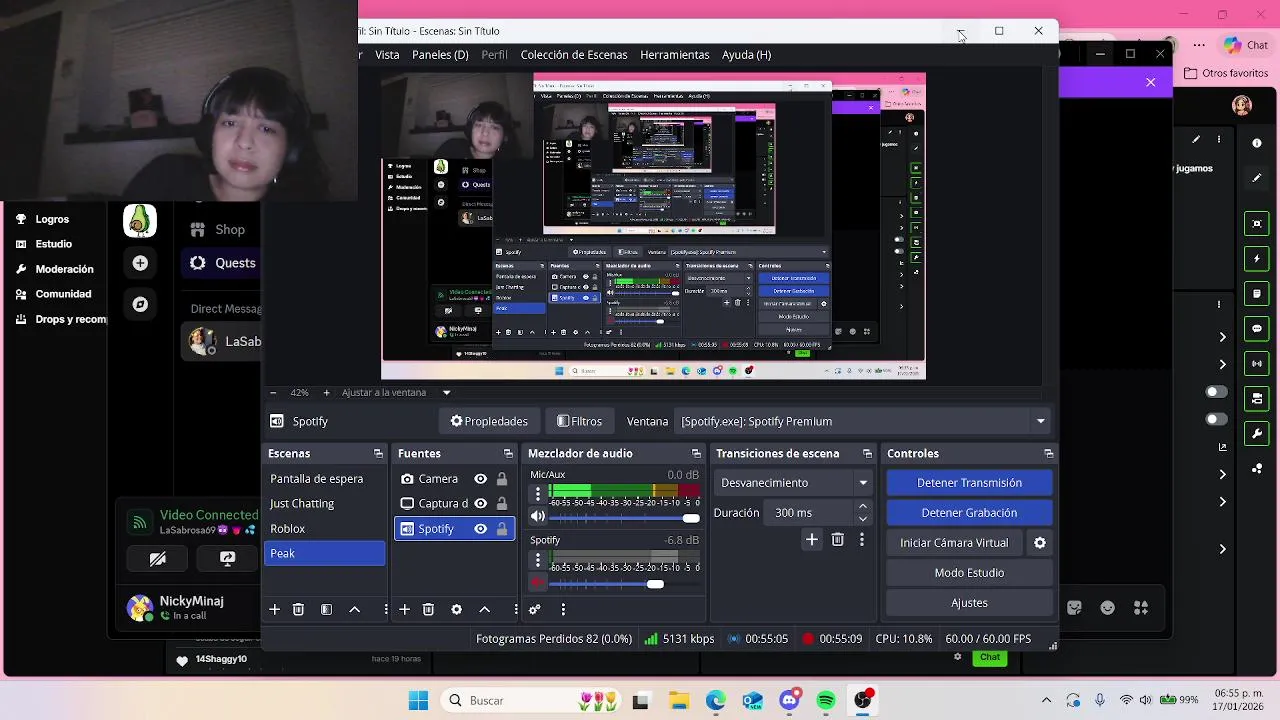Unmute the Spotify audio channel
Viewport: 1280px width, 720px height.
pyautogui.click(x=538, y=582)
